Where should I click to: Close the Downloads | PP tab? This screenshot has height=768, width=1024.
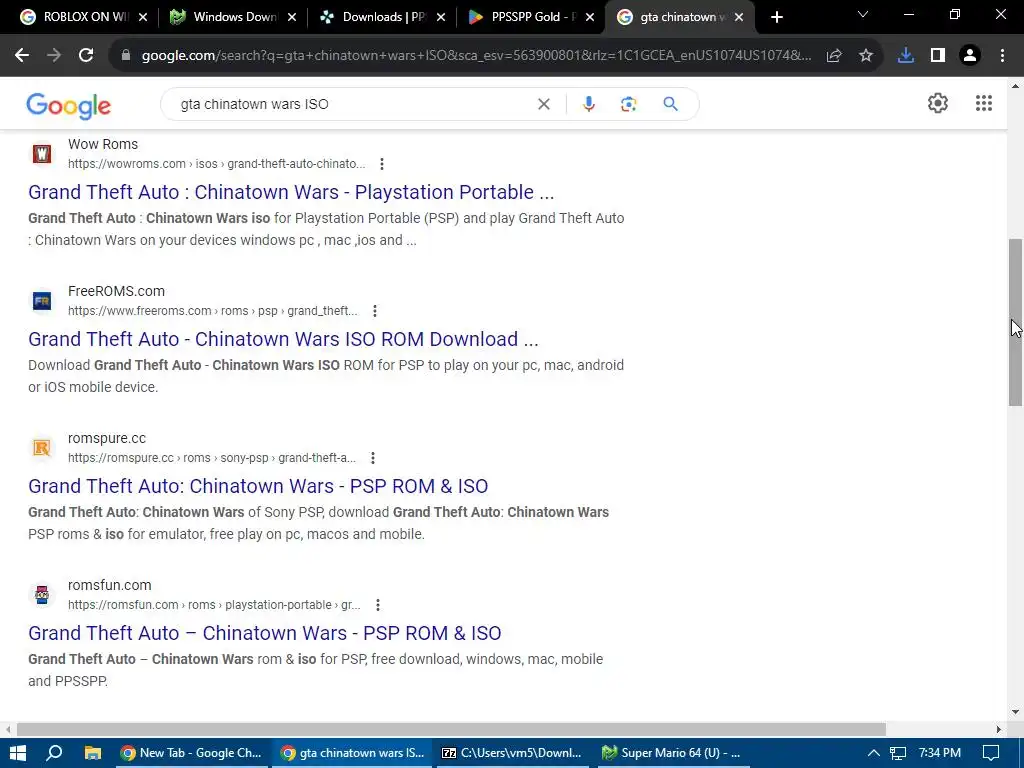coord(441,17)
